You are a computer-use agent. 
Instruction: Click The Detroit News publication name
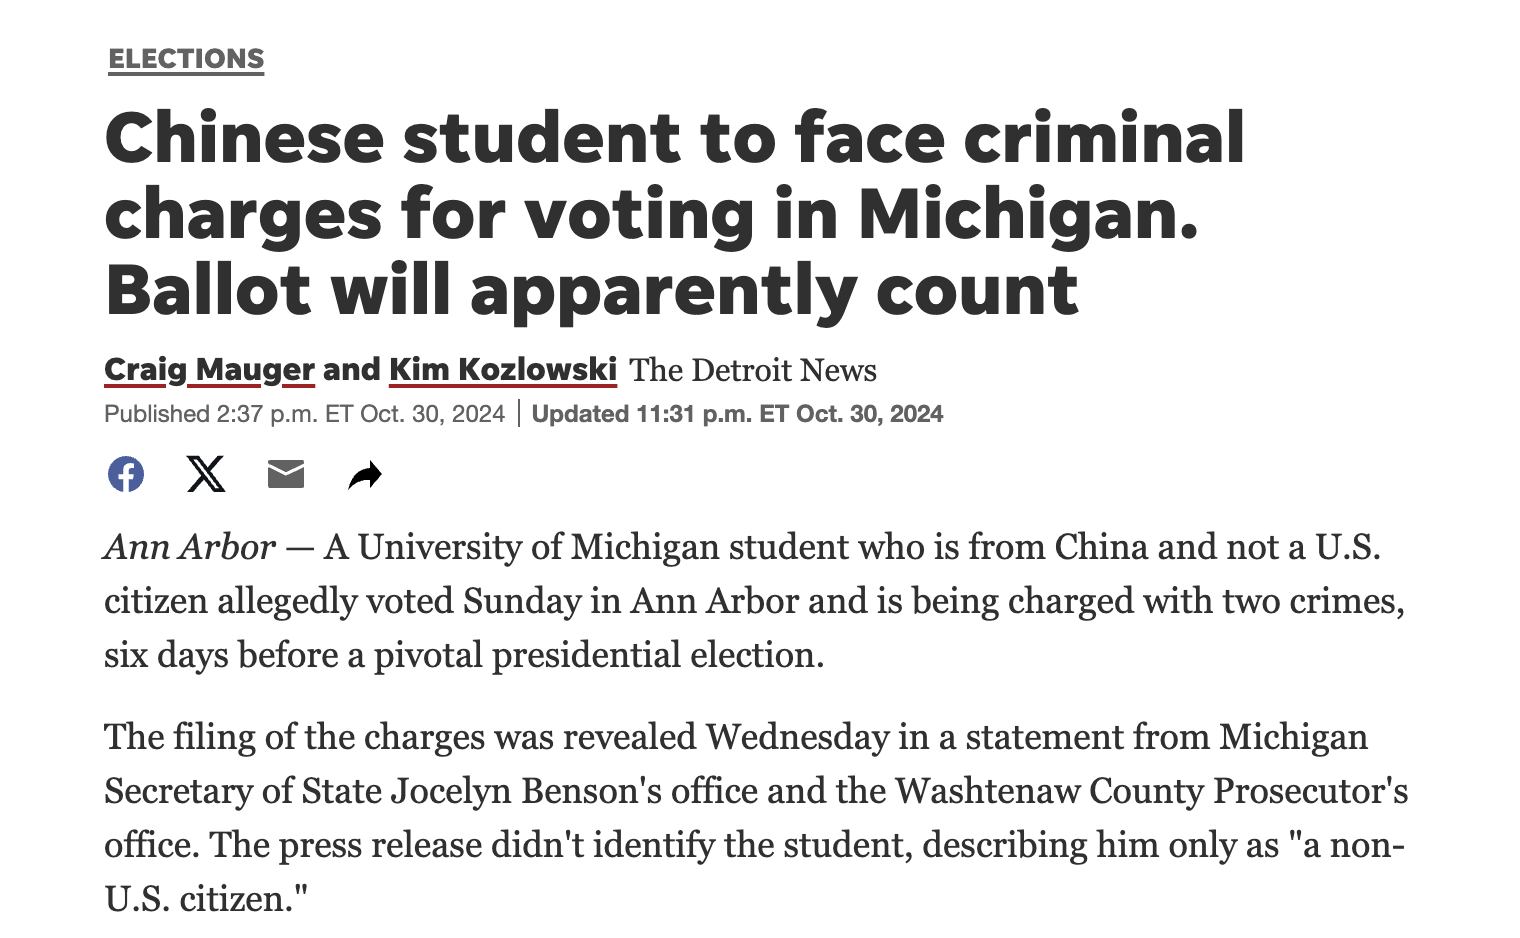[752, 371]
